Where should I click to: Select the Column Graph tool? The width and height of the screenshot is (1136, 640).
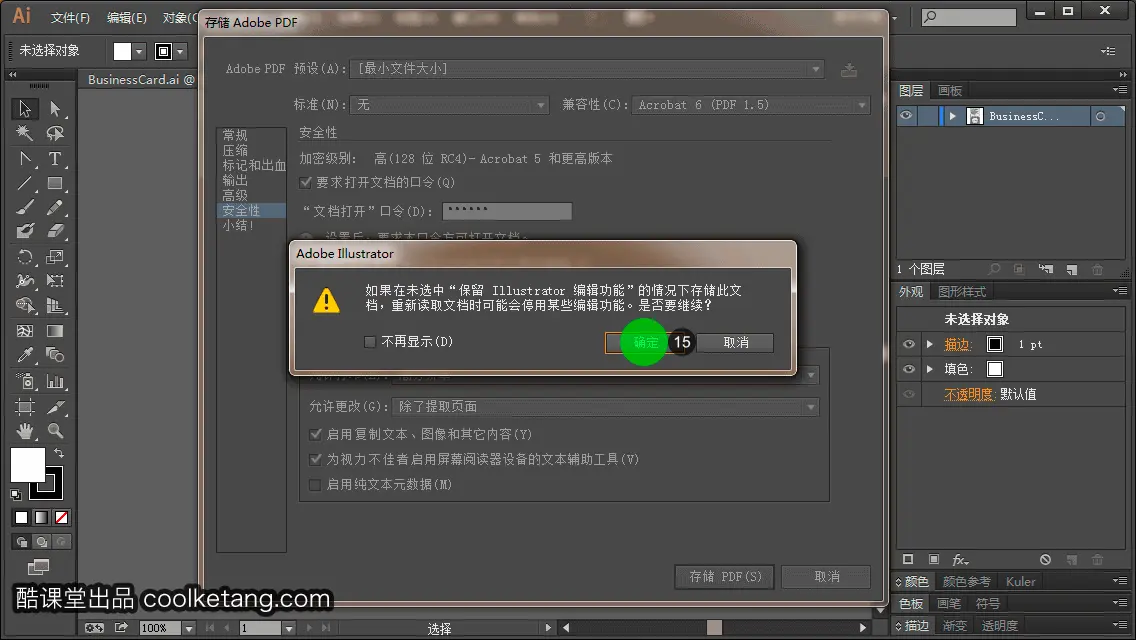[x=55, y=381]
